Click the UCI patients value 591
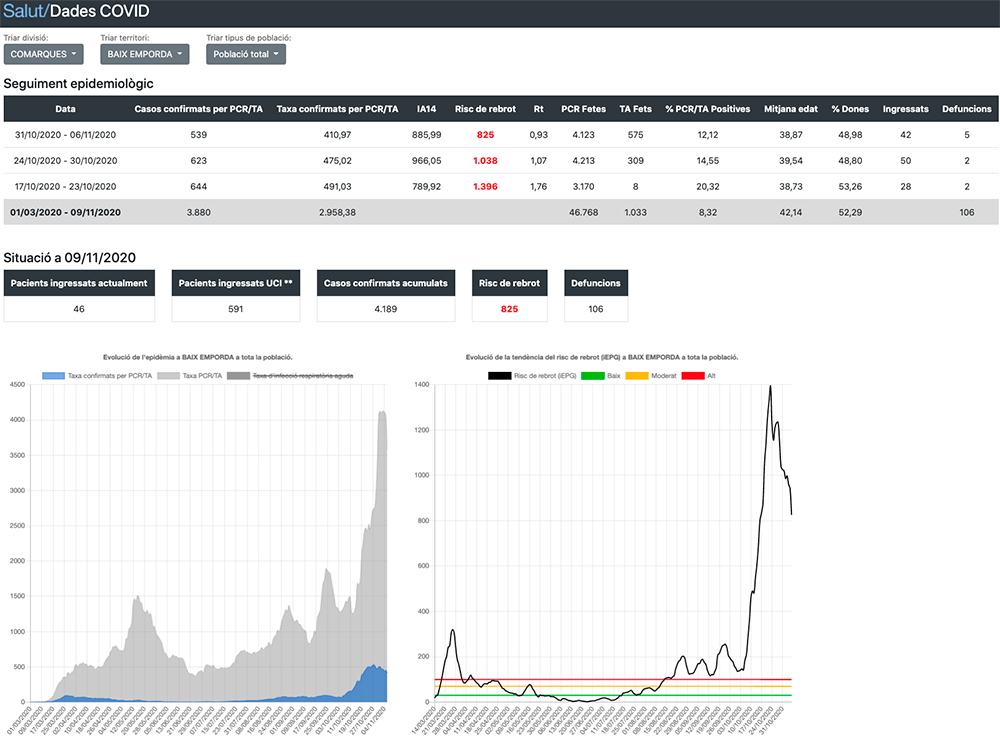 235,309
